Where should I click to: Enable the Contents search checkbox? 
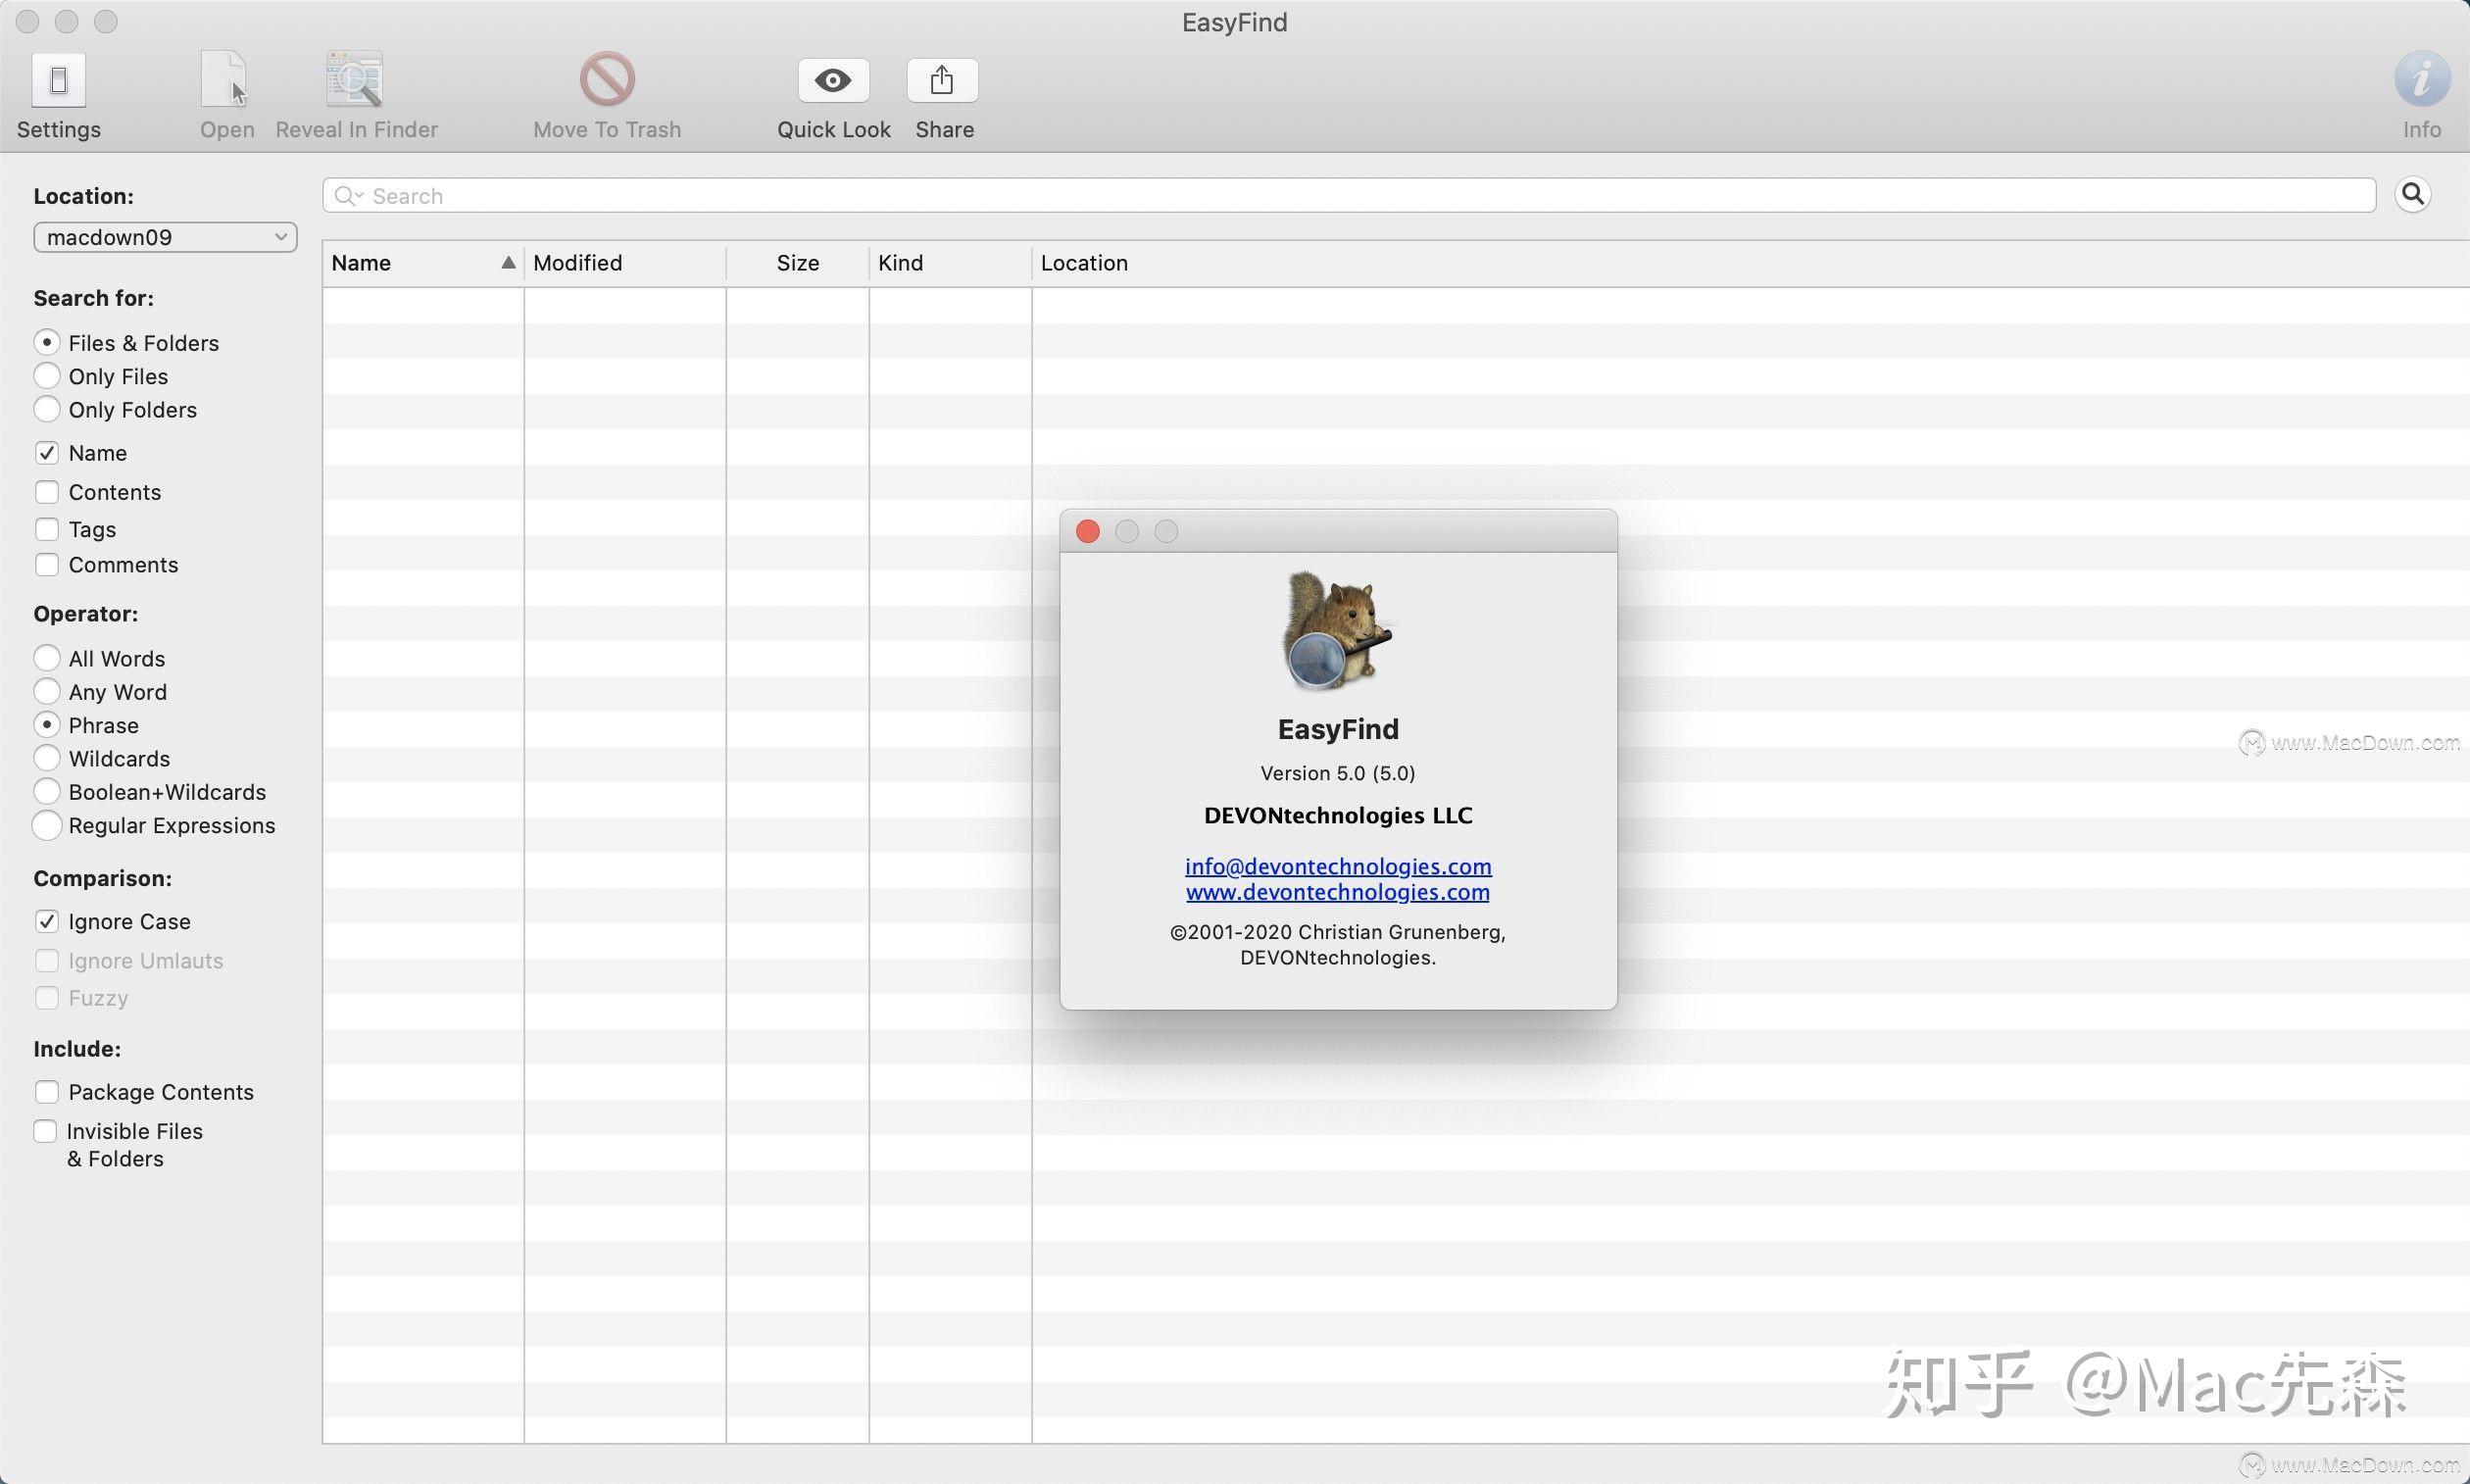46,490
